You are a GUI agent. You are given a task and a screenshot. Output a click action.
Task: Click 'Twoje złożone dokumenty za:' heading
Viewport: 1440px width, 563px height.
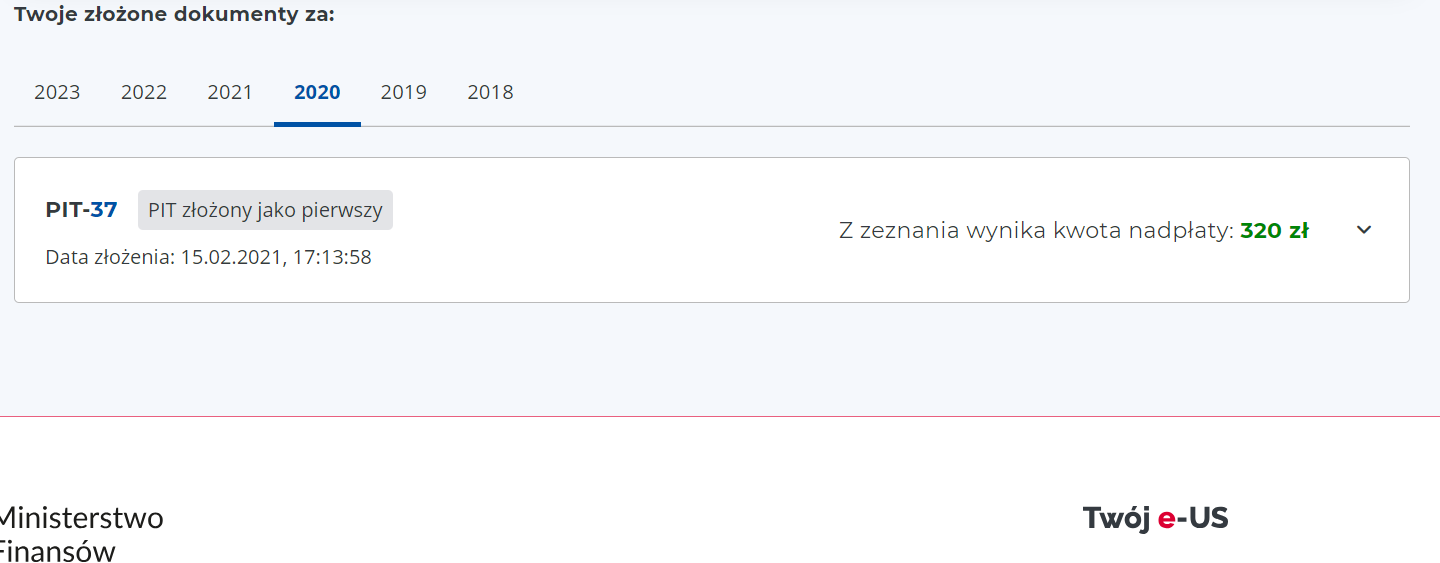[x=174, y=15]
